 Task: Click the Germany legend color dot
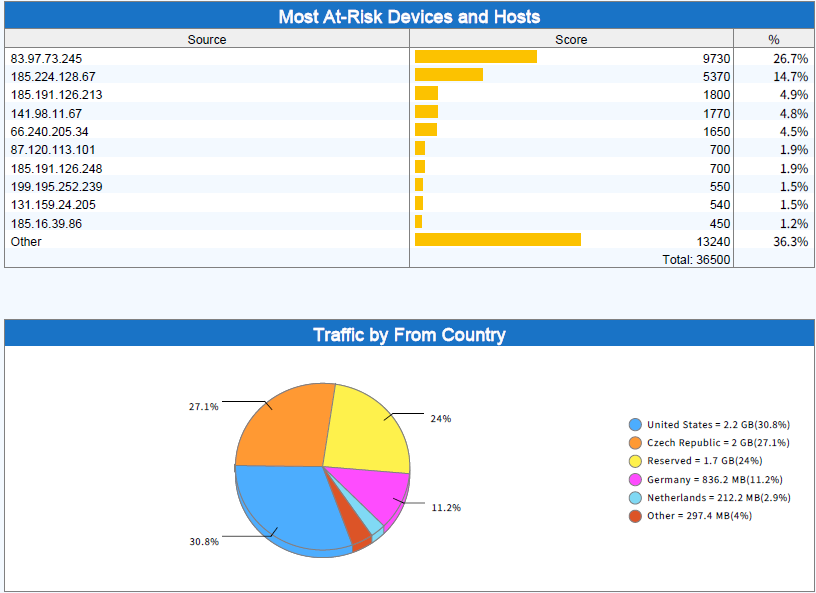(x=635, y=480)
